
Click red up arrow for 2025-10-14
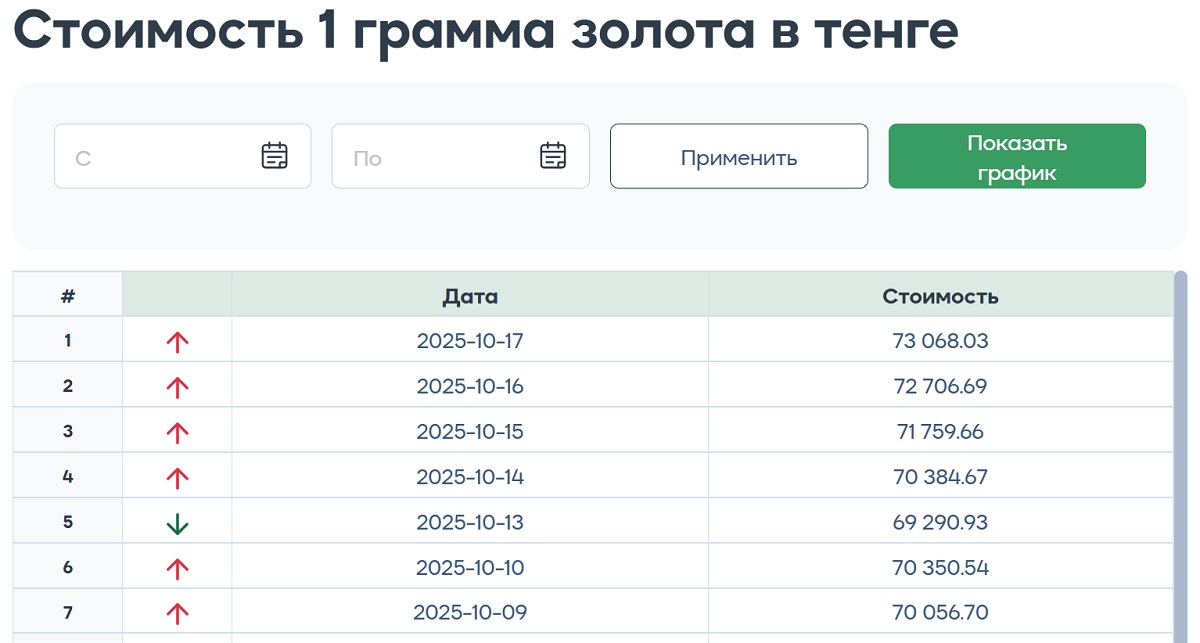pyautogui.click(x=177, y=478)
